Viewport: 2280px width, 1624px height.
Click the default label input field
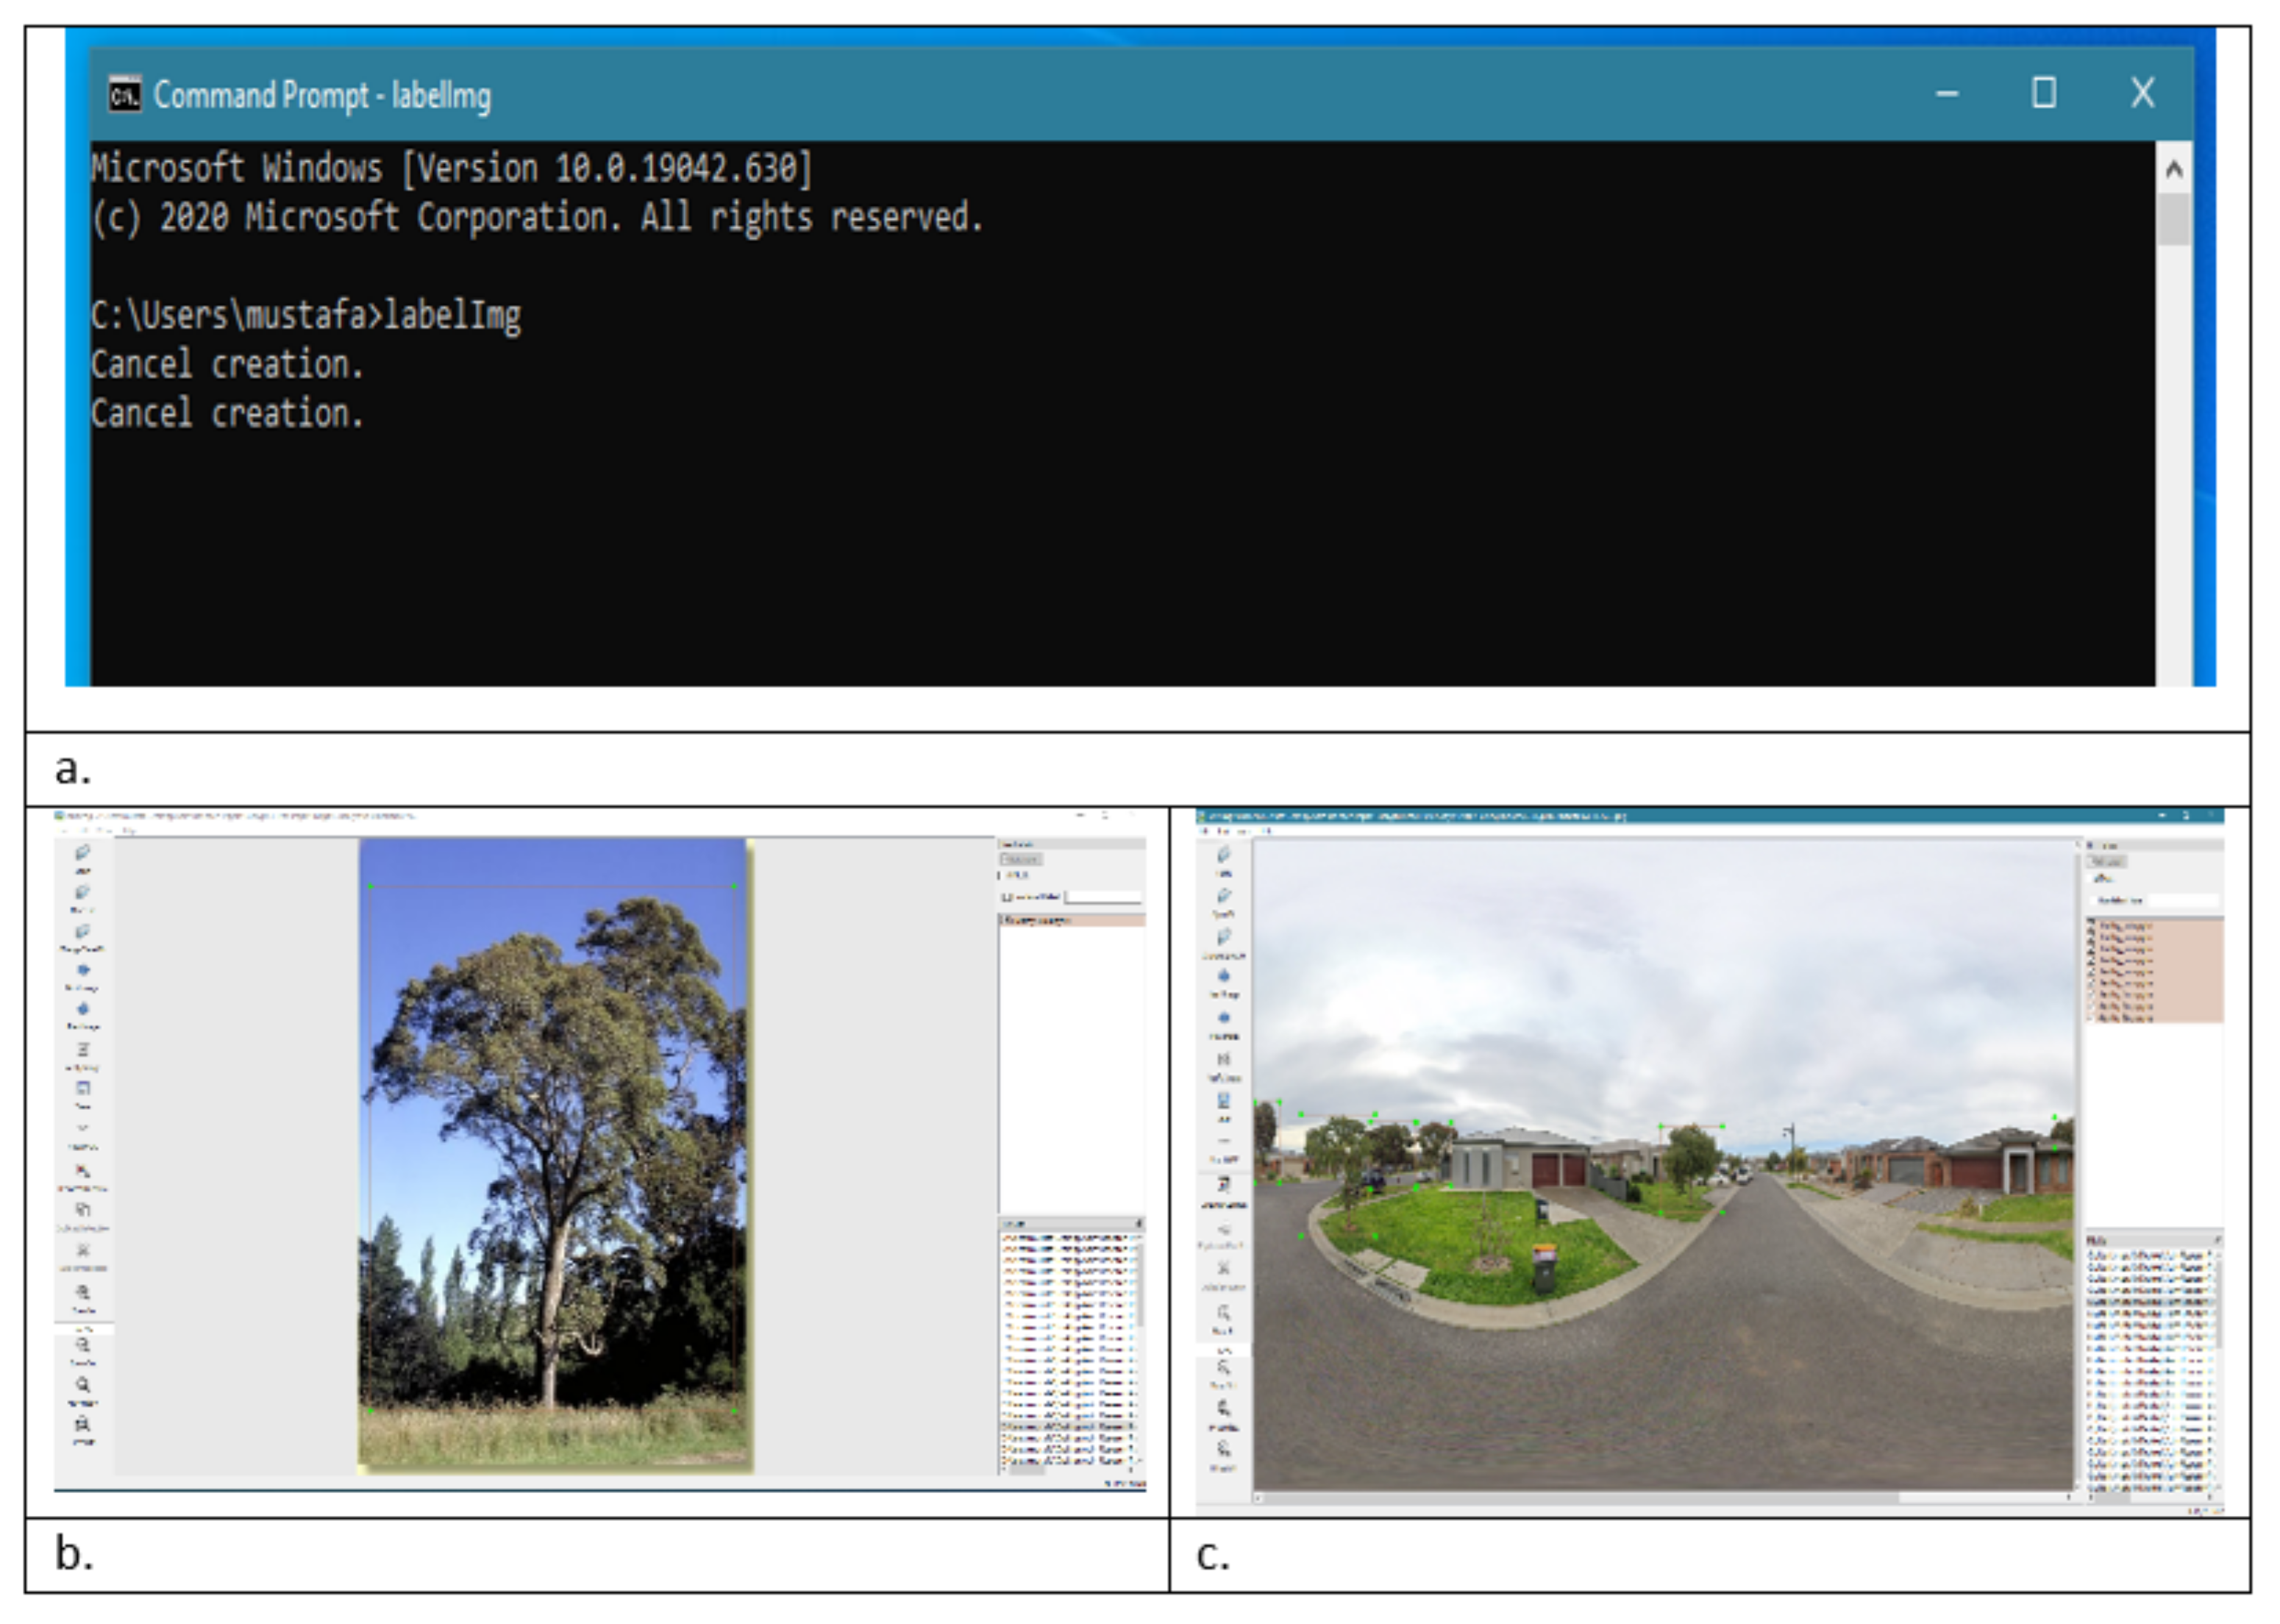click(1104, 897)
